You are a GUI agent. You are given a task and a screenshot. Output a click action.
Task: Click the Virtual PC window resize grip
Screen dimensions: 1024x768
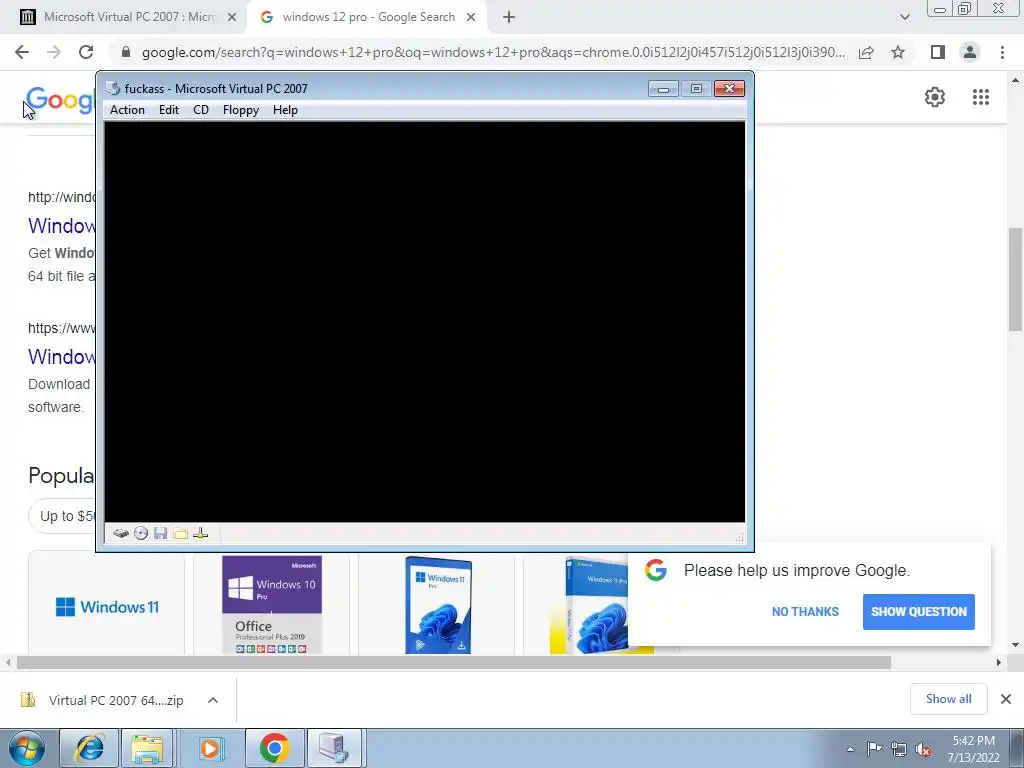[739, 537]
